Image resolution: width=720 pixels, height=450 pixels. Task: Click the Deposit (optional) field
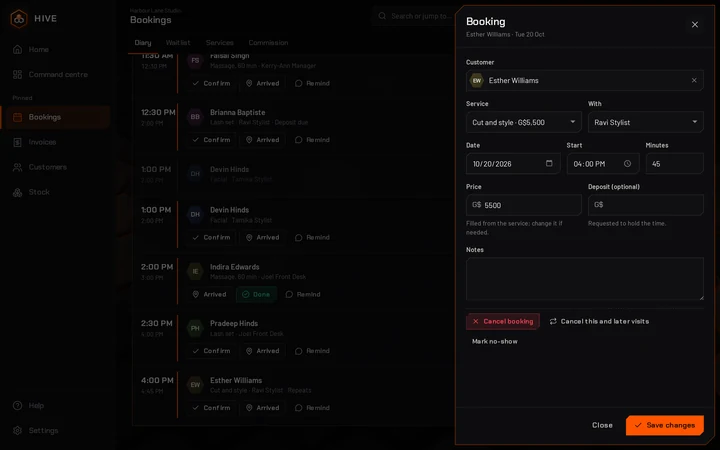tap(646, 205)
